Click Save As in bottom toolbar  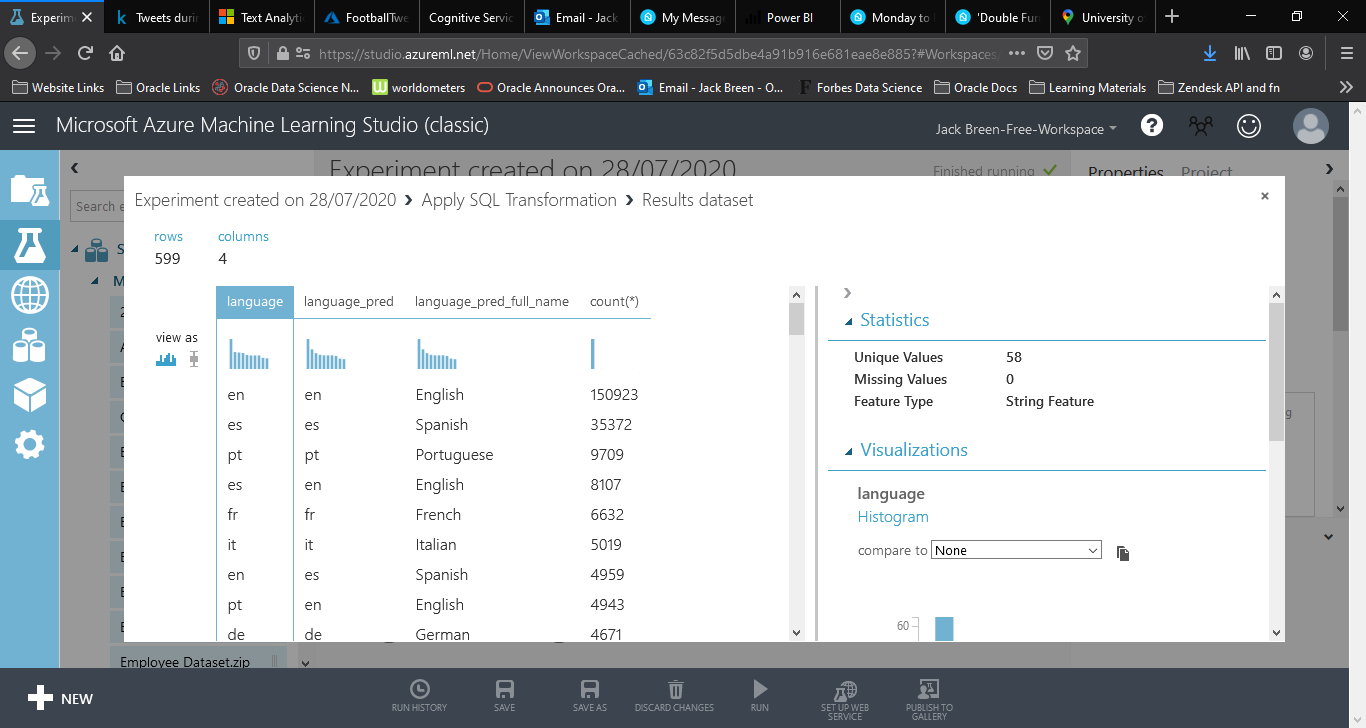(x=590, y=696)
